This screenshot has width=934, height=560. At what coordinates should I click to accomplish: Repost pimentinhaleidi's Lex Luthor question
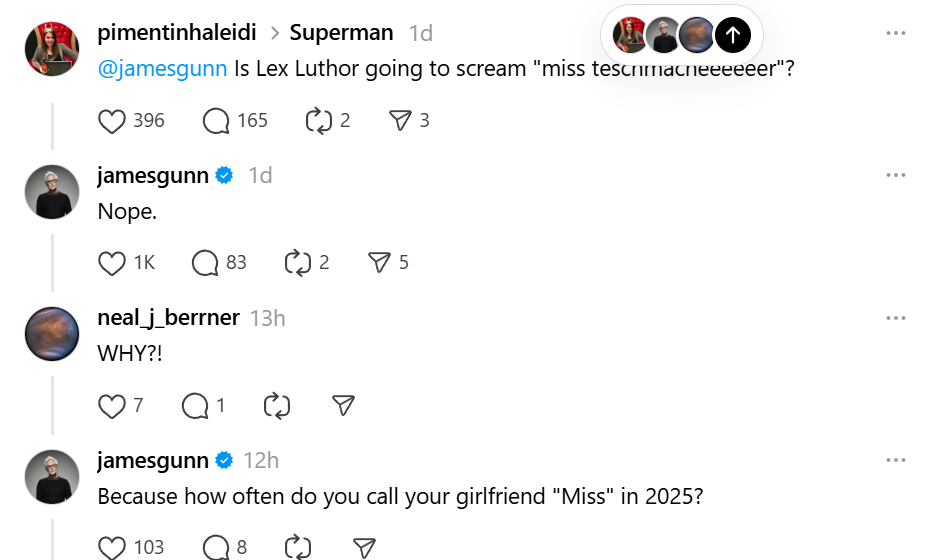(x=318, y=121)
